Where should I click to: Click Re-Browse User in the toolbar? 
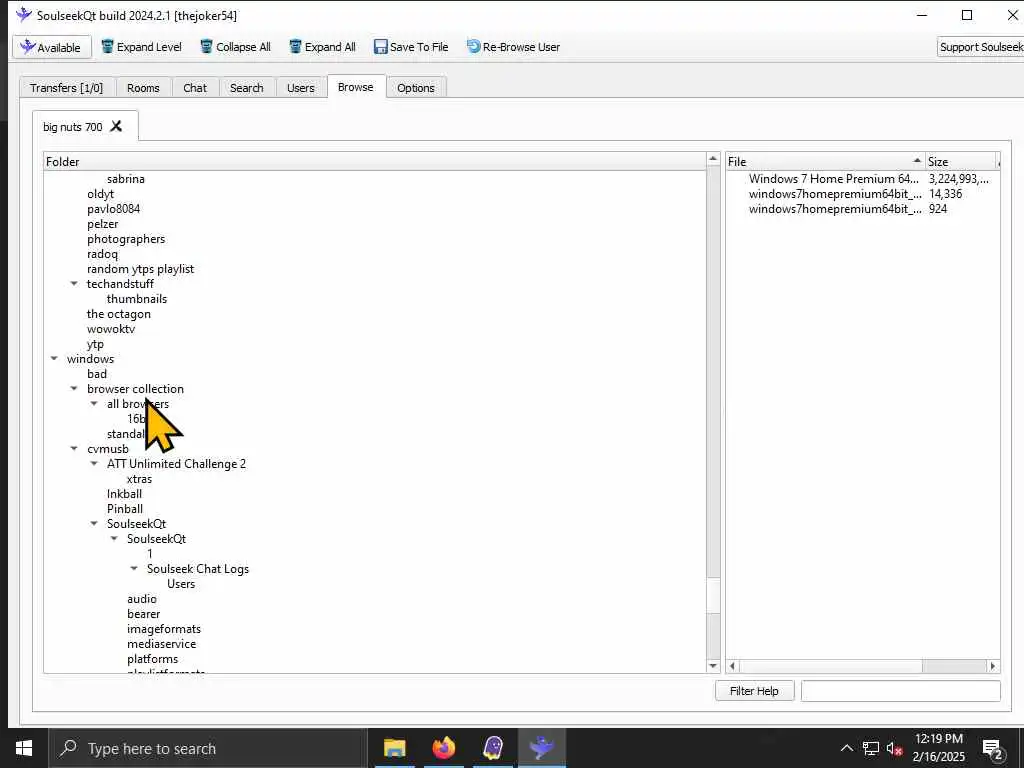coord(513,47)
